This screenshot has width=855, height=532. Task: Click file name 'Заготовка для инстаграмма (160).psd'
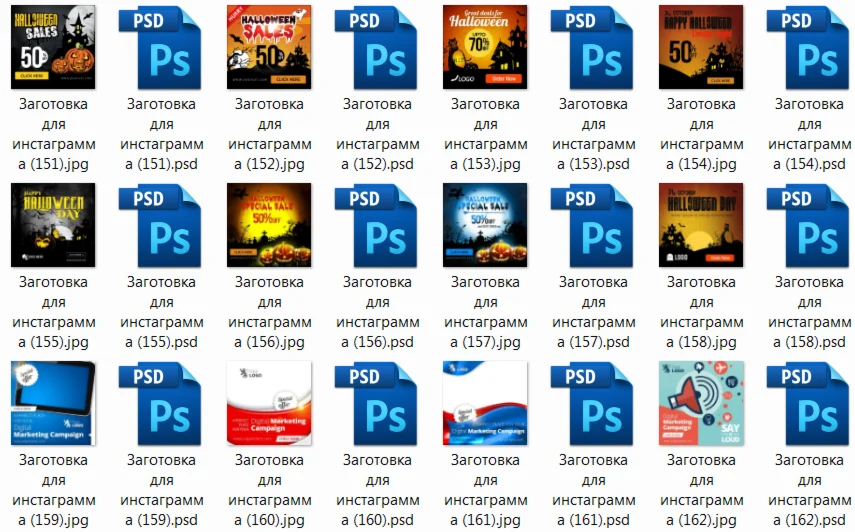click(377, 491)
